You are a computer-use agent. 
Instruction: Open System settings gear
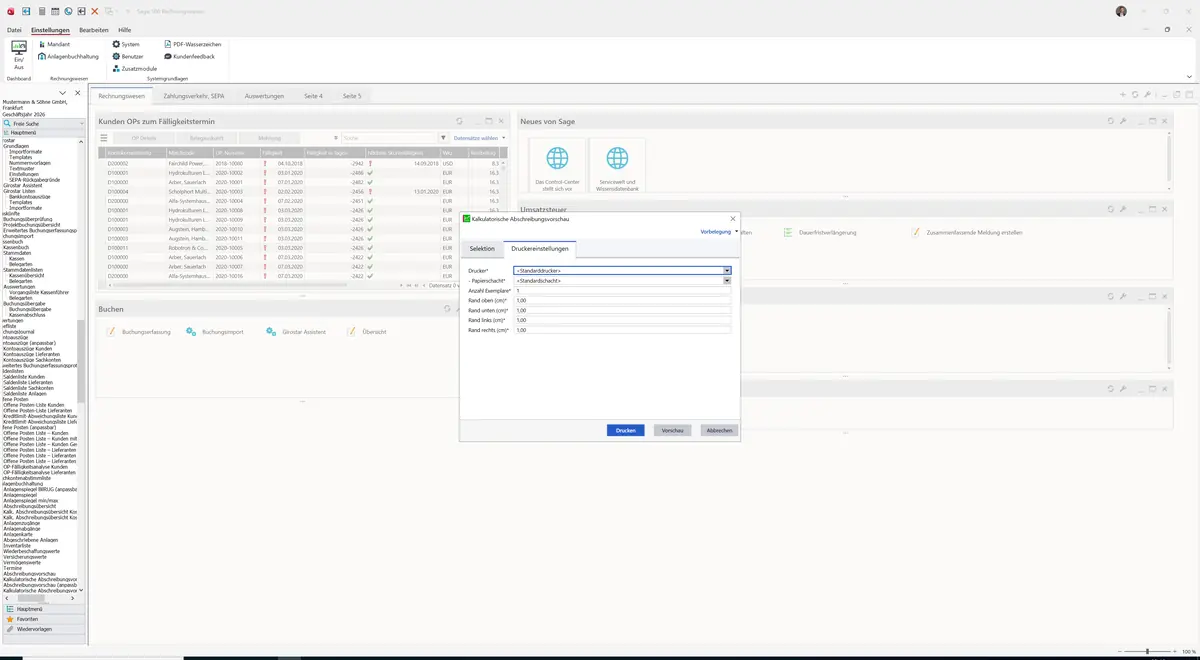point(126,44)
